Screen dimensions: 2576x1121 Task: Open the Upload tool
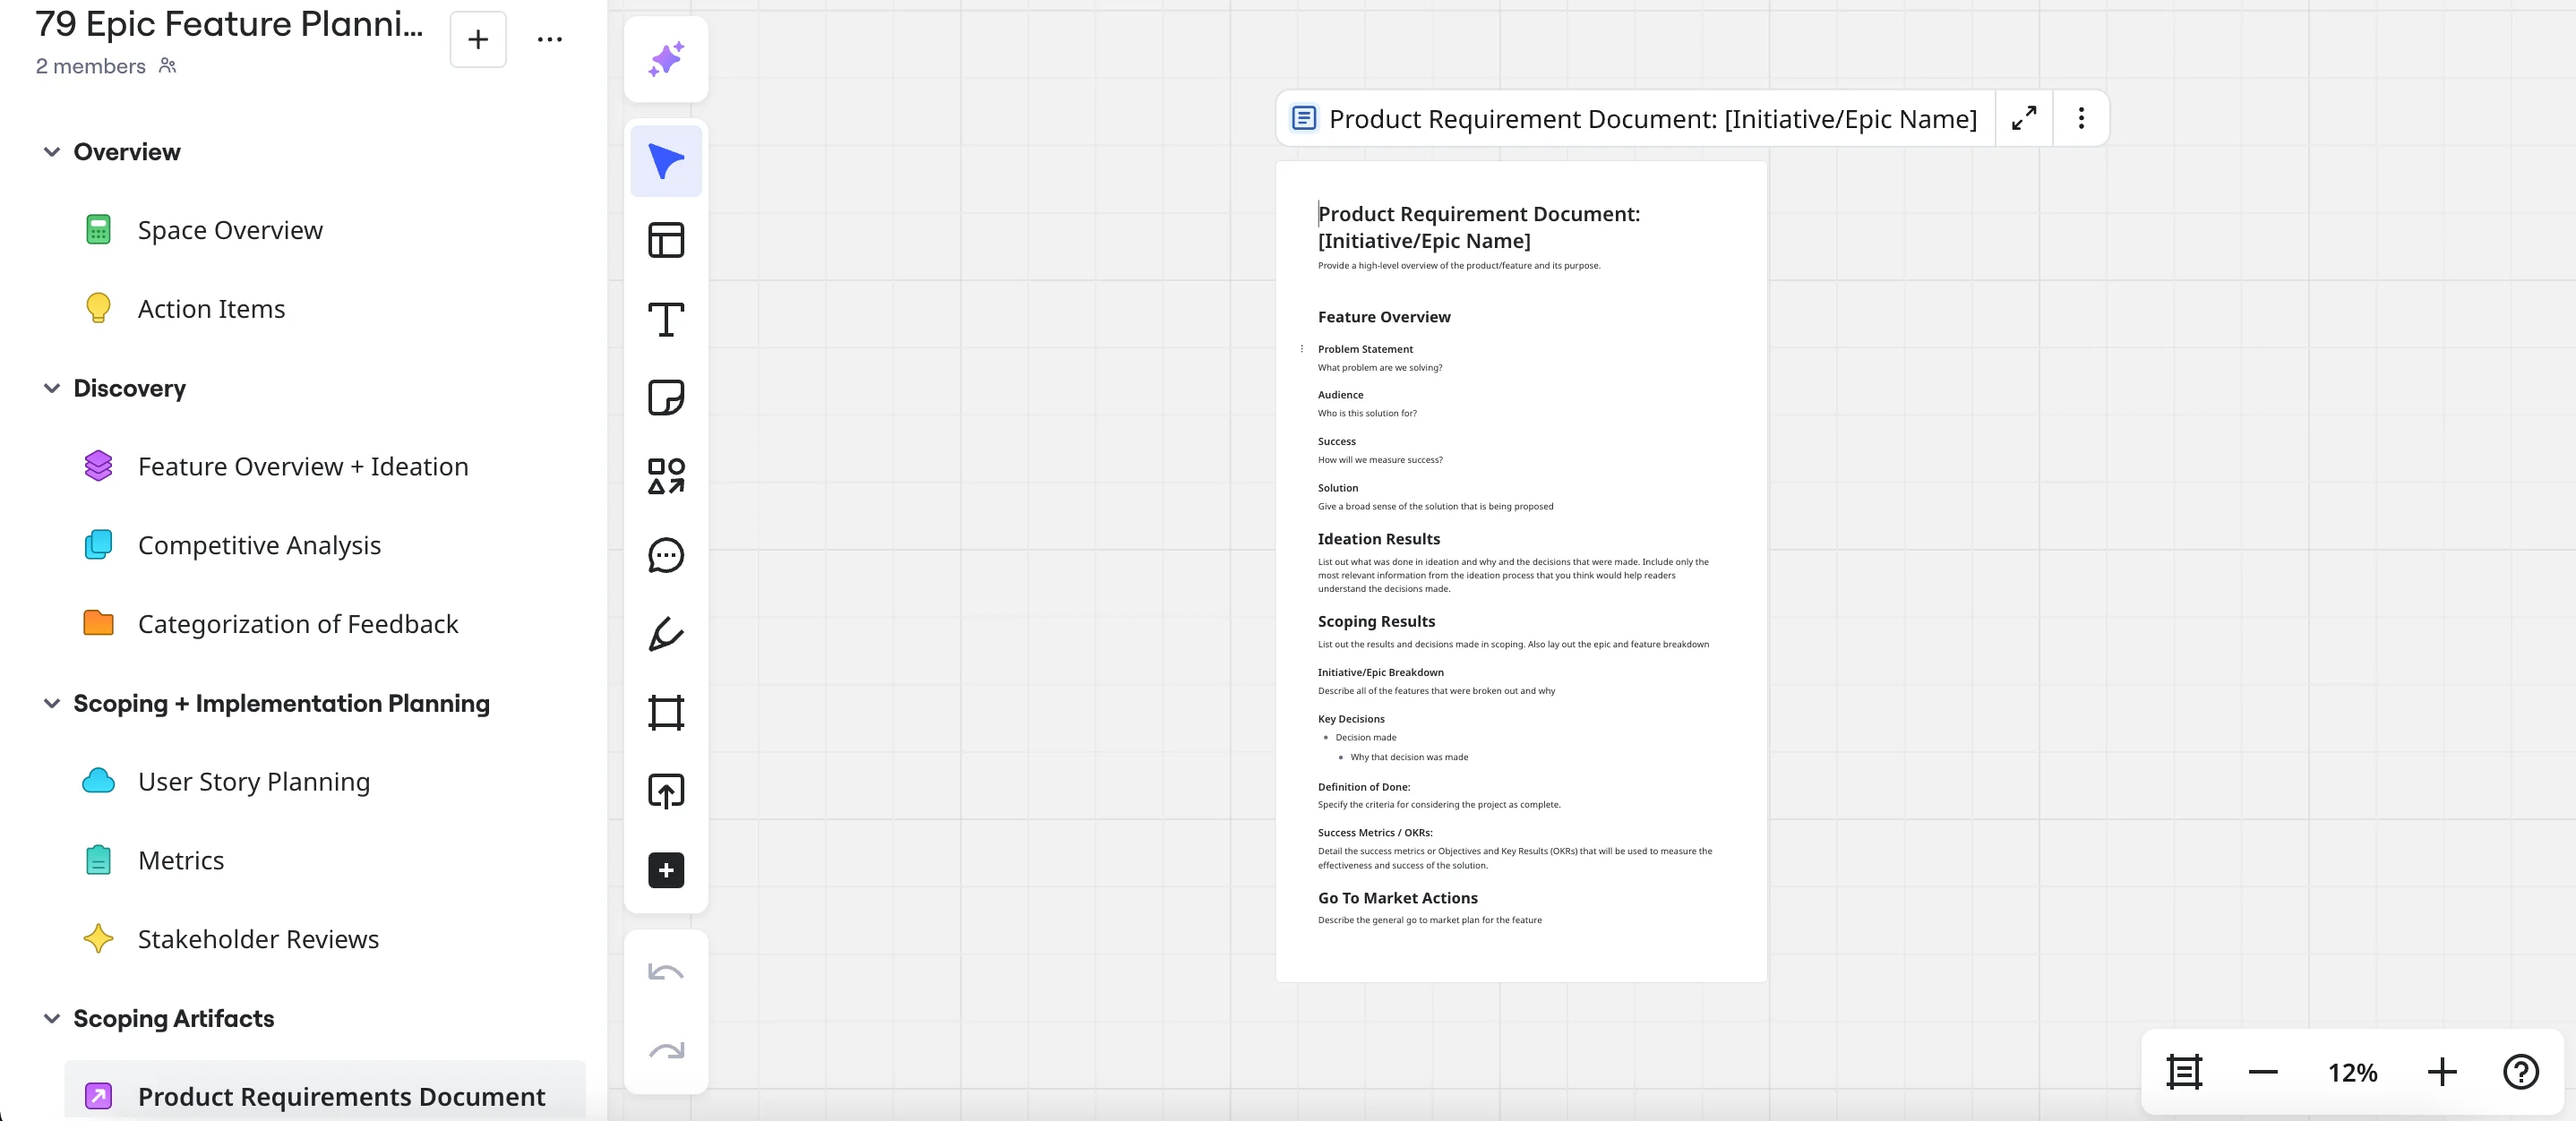pyautogui.click(x=666, y=791)
